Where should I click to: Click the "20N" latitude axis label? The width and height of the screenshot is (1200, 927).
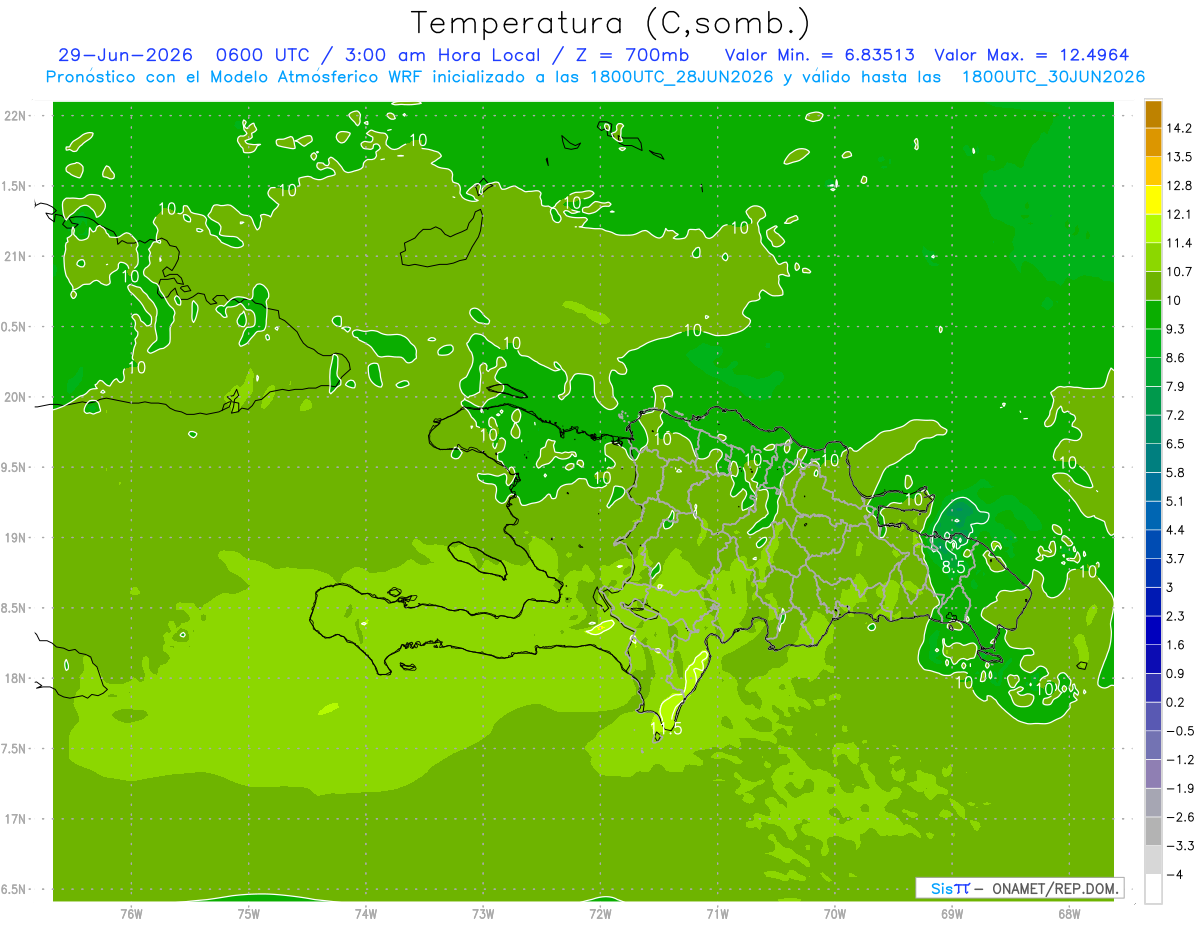(x=15, y=397)
